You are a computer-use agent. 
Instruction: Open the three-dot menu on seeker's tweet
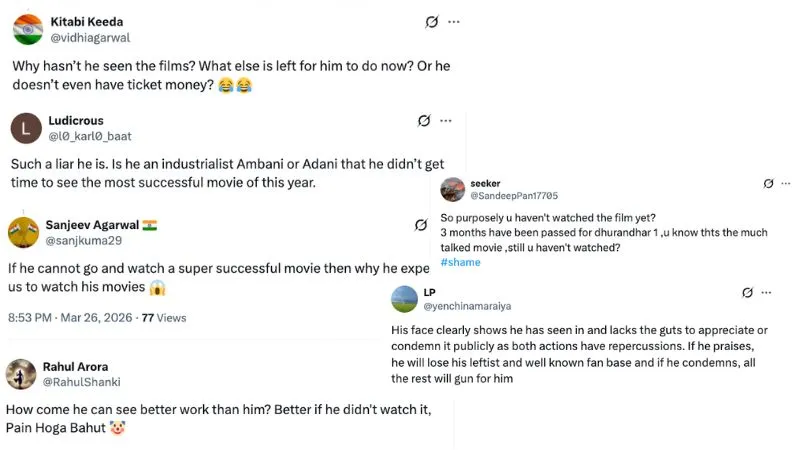click(x=786, y=184)
